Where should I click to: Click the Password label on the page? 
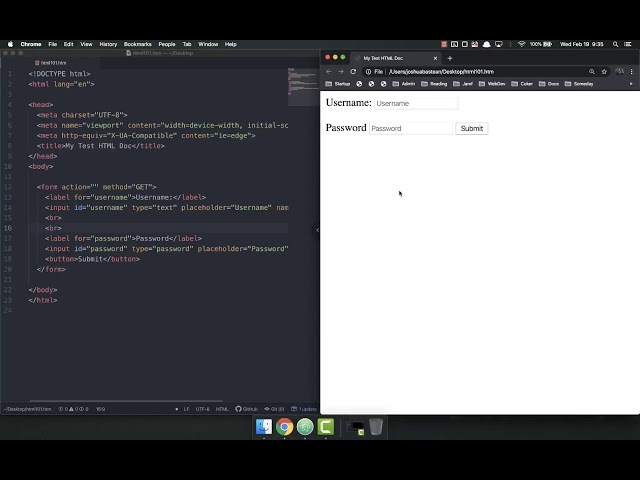coord(346,128)
